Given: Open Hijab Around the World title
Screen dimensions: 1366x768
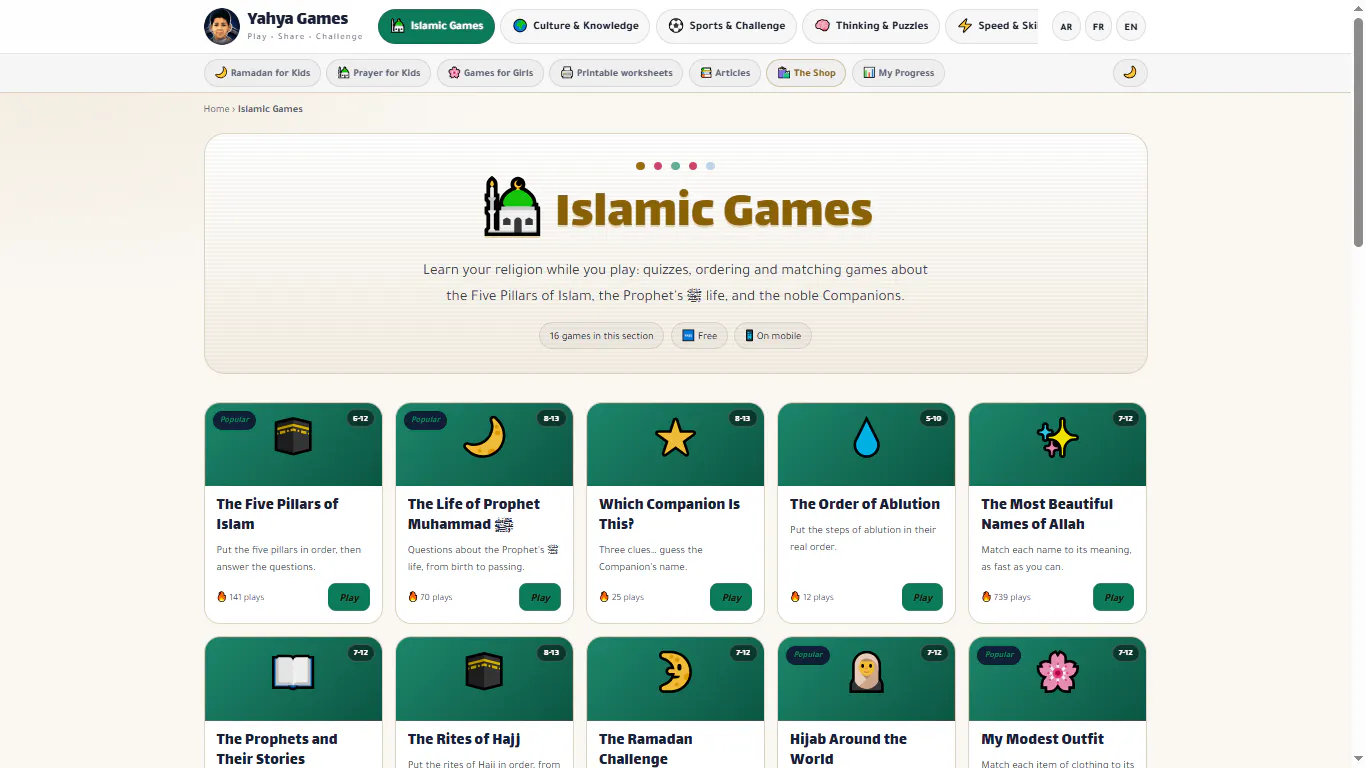Looking at the screenshot, I should click(848, 749).
